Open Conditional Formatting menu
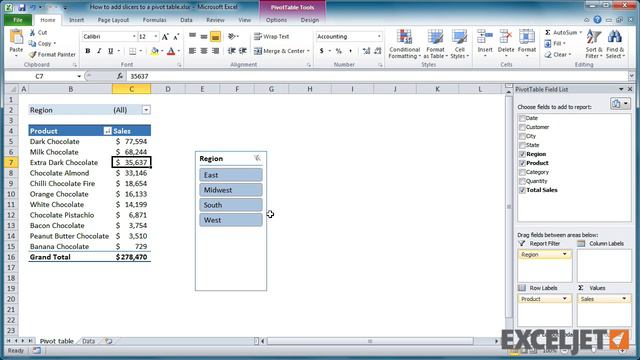This screenshot has height=360, width=640. tap(404, 44)
